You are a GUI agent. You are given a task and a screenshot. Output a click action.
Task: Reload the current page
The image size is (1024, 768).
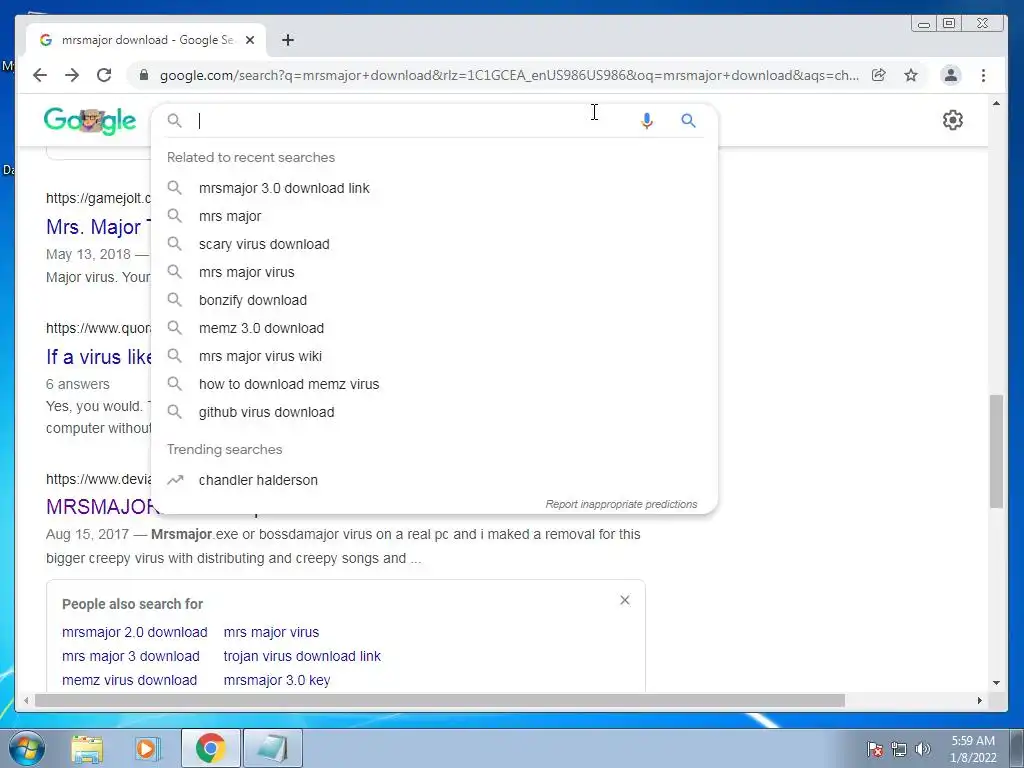click(x=104, y=75)
